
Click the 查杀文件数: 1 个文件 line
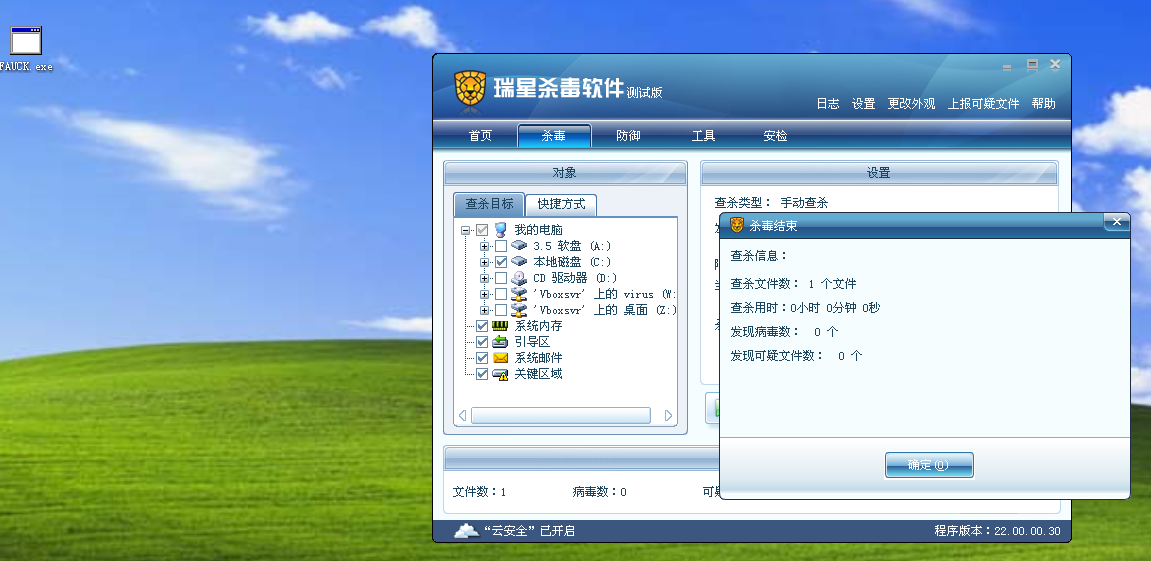tap(793, 284)
